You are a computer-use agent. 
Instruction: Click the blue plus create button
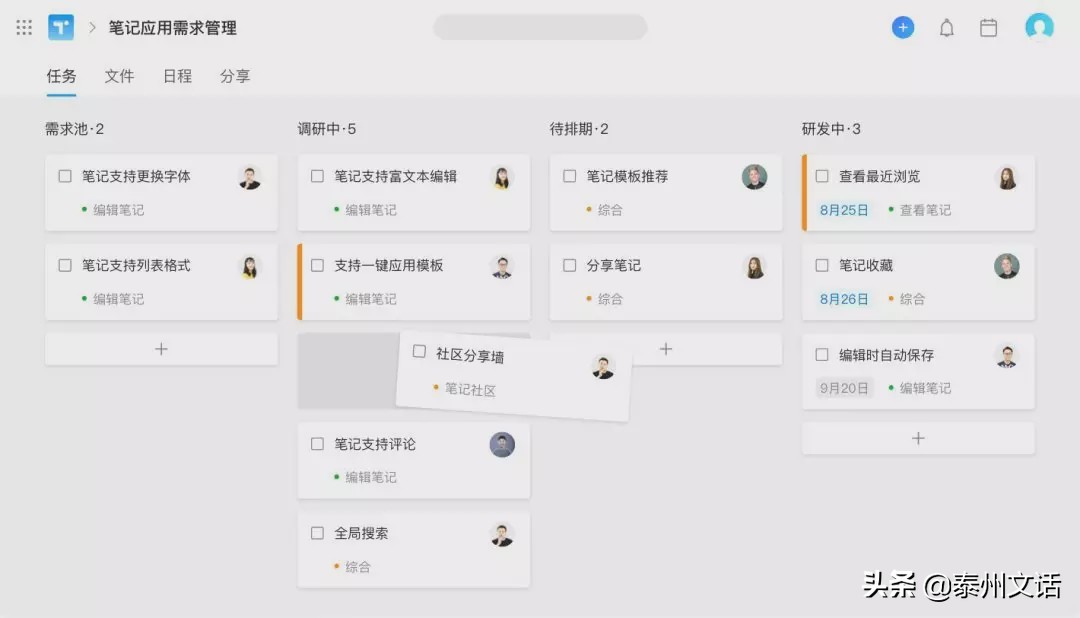pos(903,27)
